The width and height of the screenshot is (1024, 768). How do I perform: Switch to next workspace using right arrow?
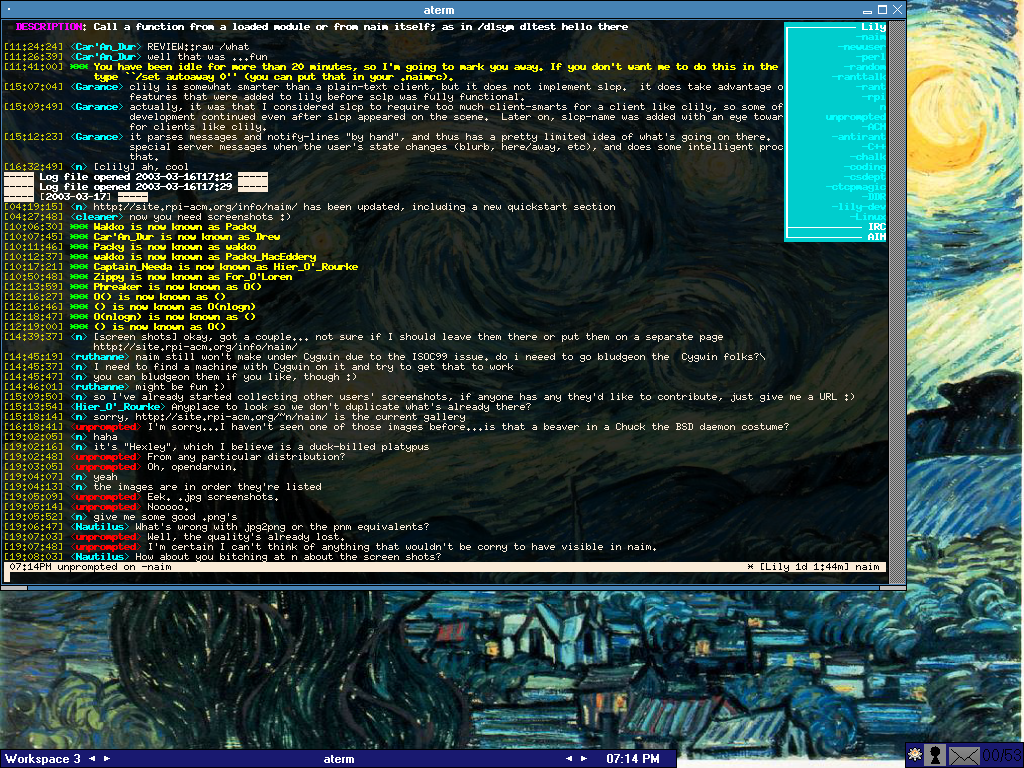click(105, 759)
